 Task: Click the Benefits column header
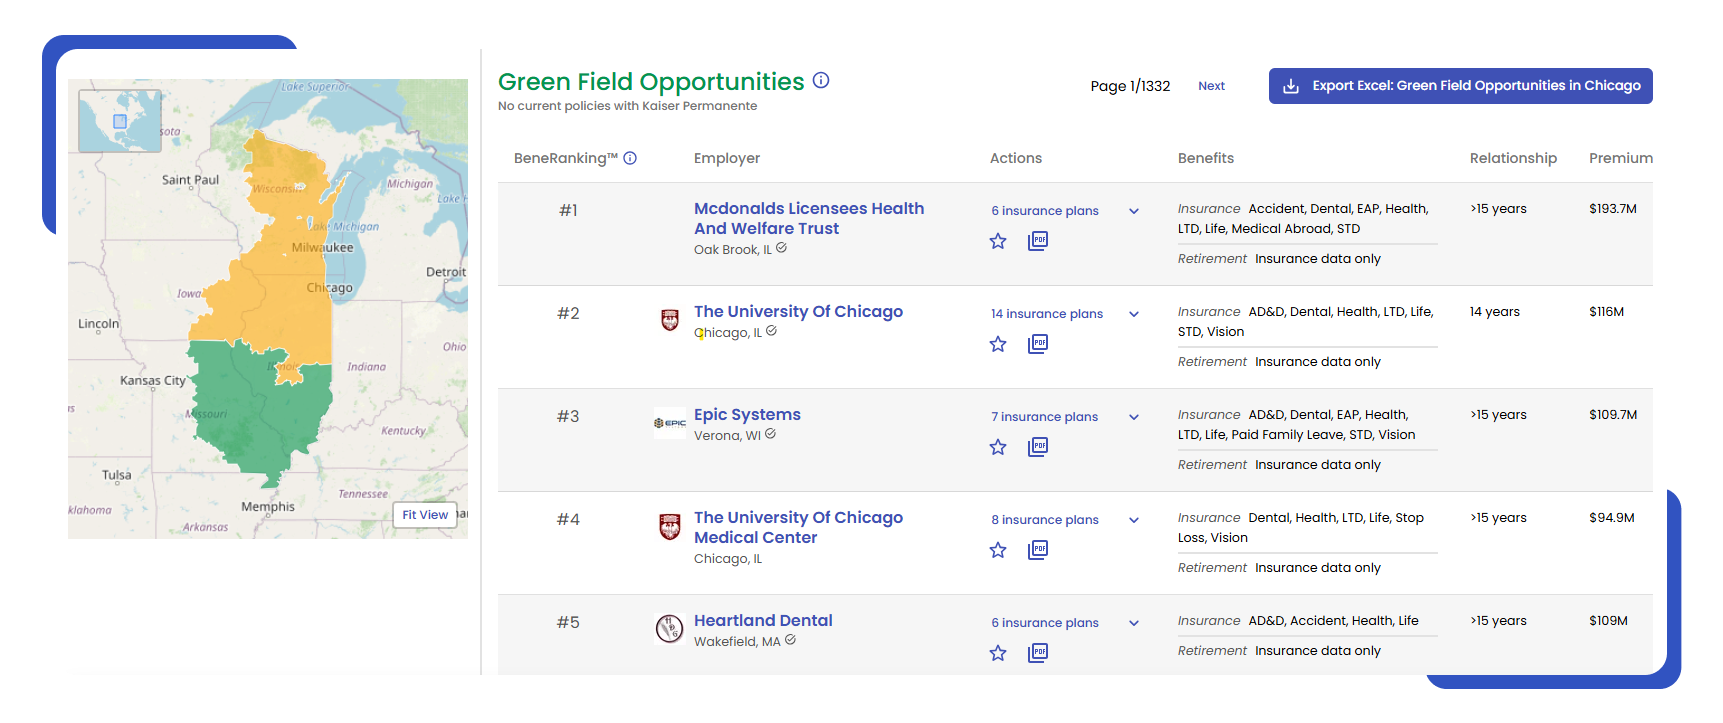[1206, 158]
